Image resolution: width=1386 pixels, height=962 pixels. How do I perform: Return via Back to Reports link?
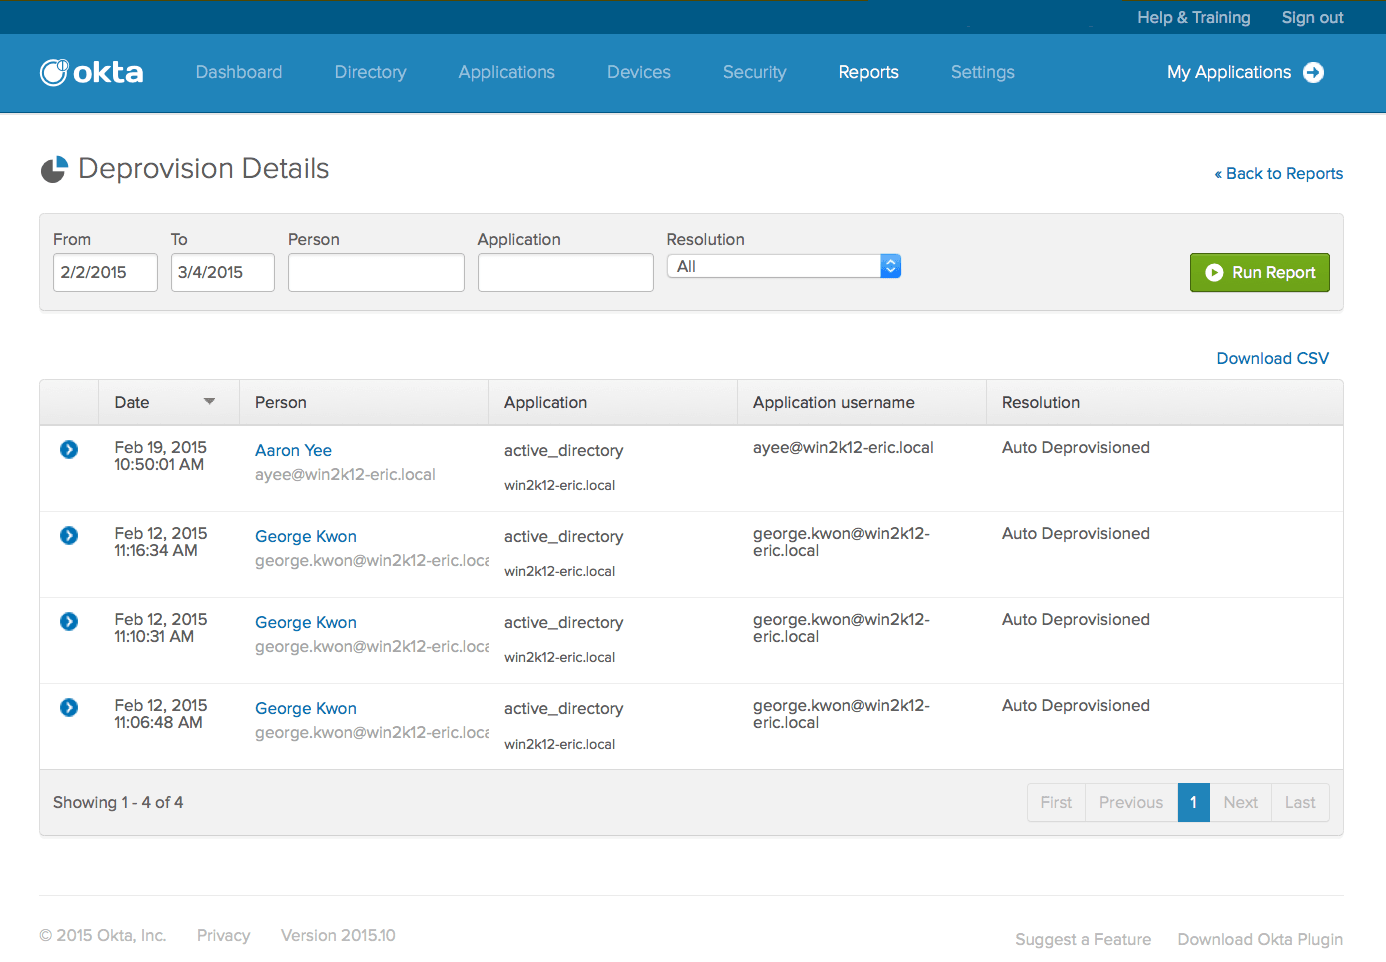pos(1279,173)
